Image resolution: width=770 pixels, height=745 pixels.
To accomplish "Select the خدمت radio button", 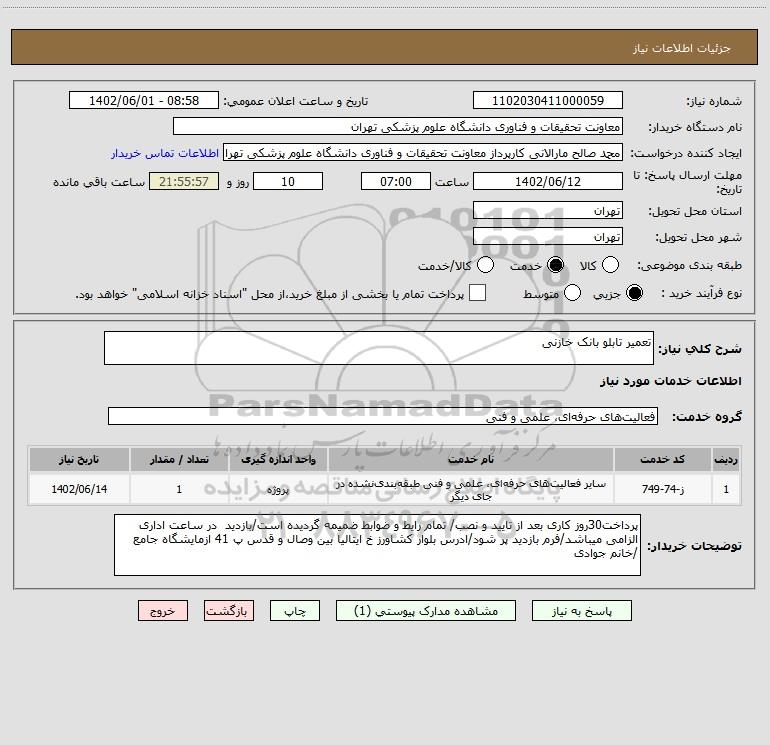I will click(x=555, y=265).
